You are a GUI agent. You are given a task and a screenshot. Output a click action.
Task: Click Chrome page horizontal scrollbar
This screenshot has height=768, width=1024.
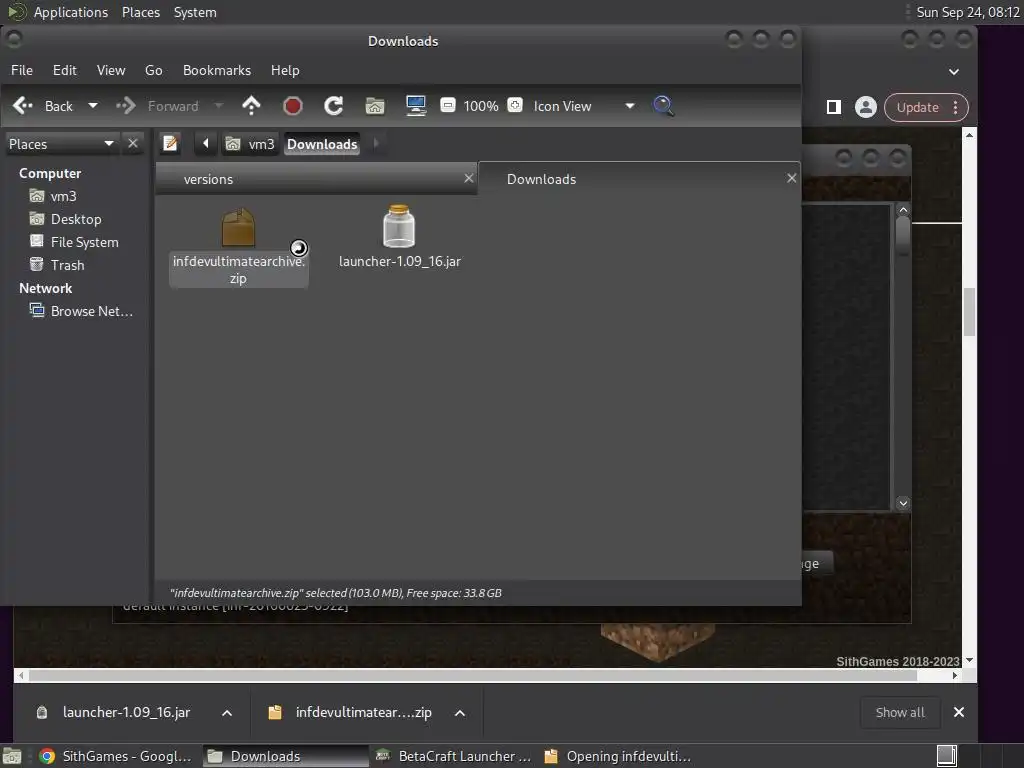(473, 676)
